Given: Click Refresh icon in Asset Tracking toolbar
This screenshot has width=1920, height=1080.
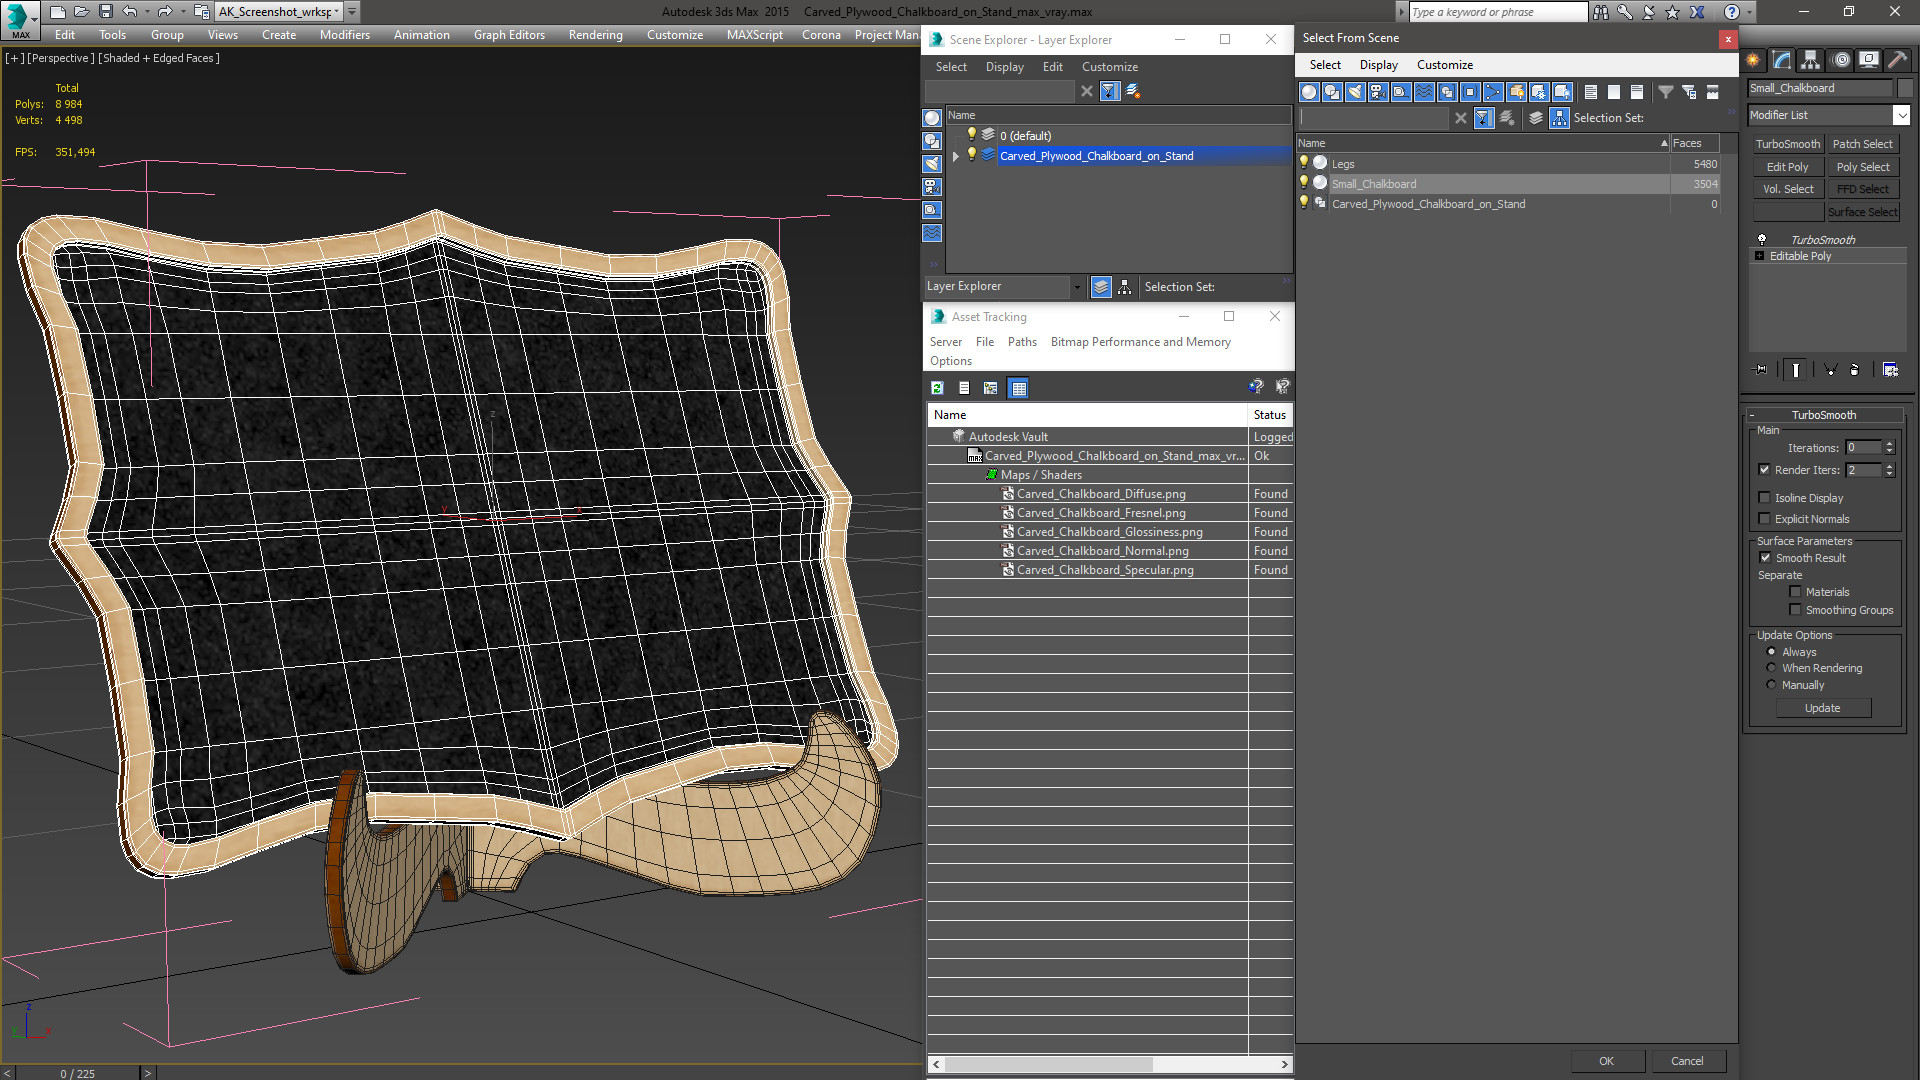Looking at the screenshot, I should tap(937, 388).
